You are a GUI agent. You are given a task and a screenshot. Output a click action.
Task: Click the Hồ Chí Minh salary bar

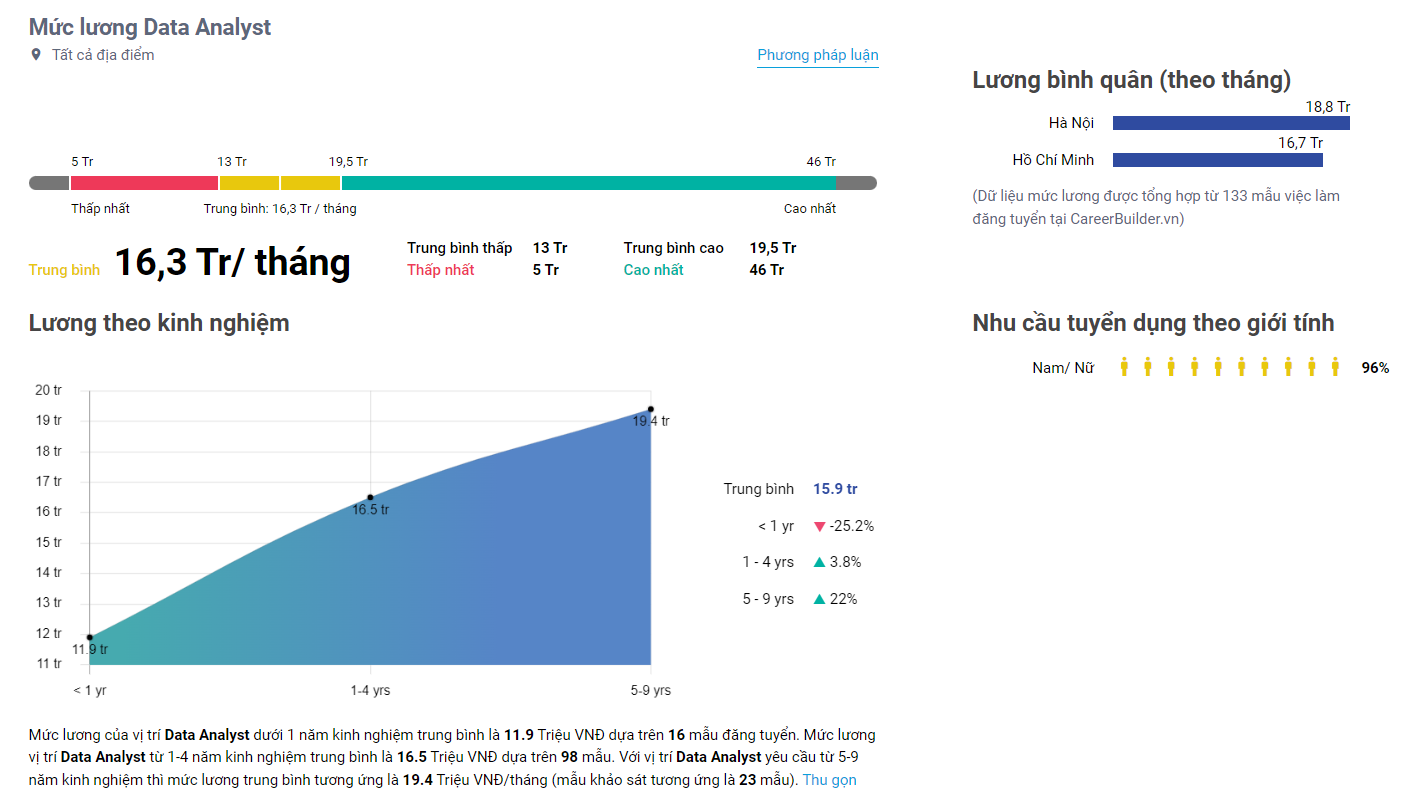[x=1217, y=160]
